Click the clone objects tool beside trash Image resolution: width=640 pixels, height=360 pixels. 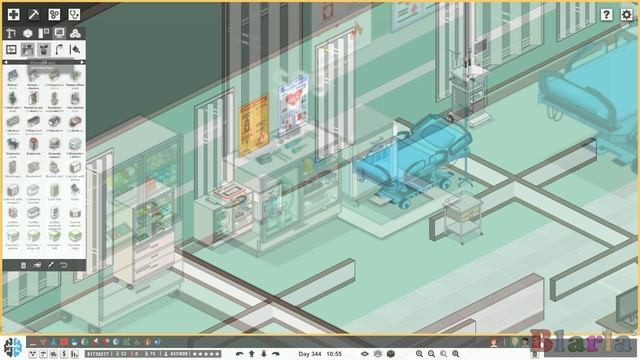coord(37,265)
